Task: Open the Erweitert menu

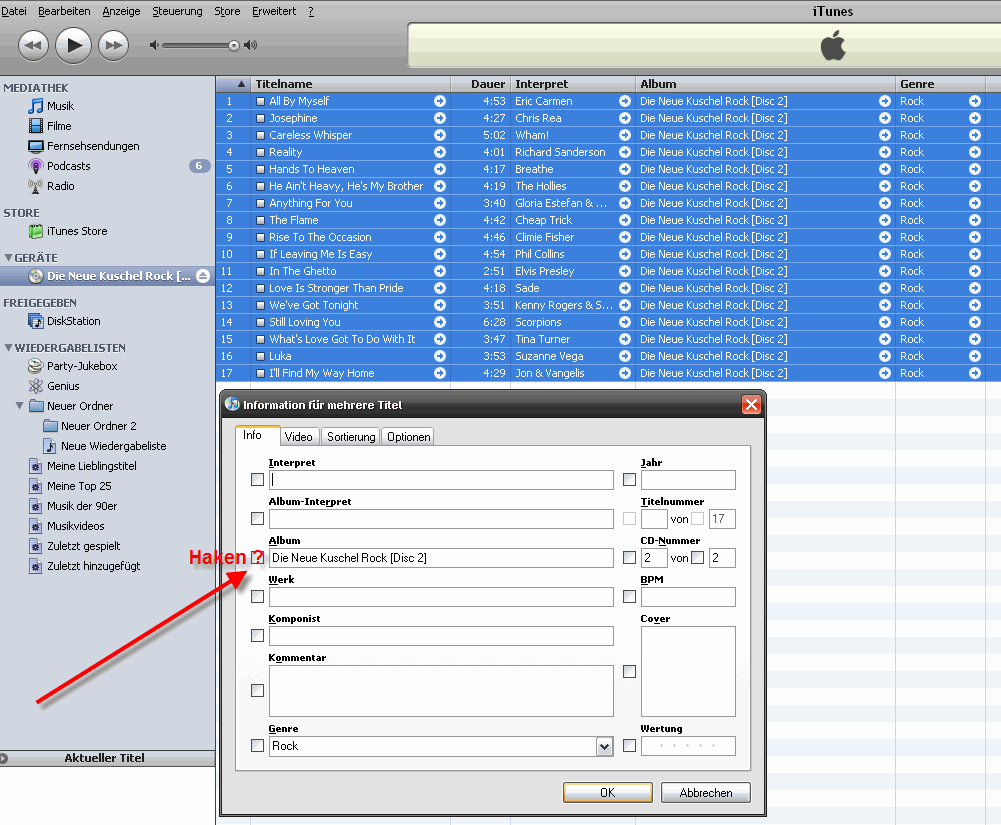Action: 274,11
